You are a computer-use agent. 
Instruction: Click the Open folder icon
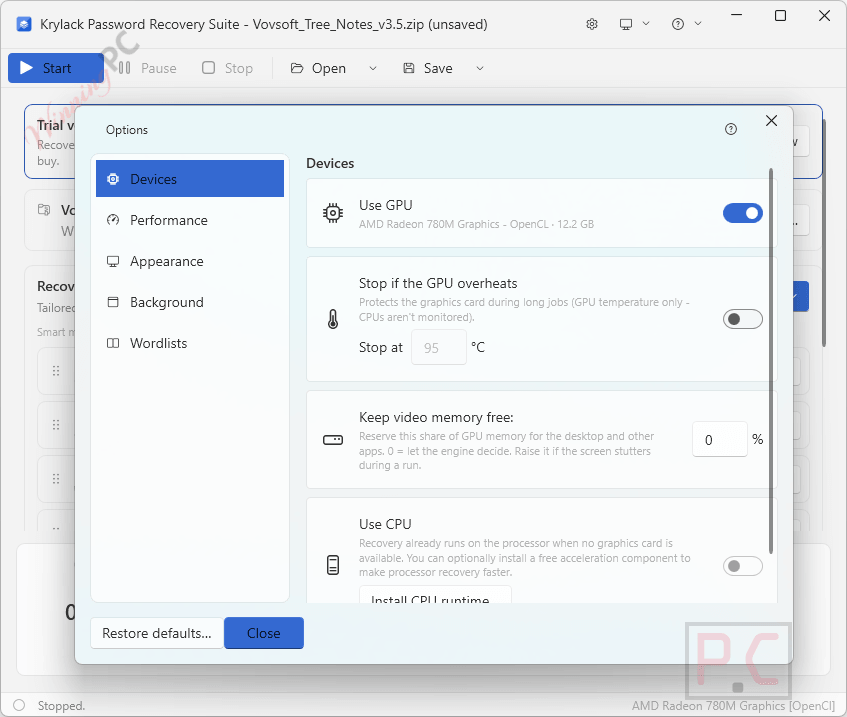click(x=297, y=68)
